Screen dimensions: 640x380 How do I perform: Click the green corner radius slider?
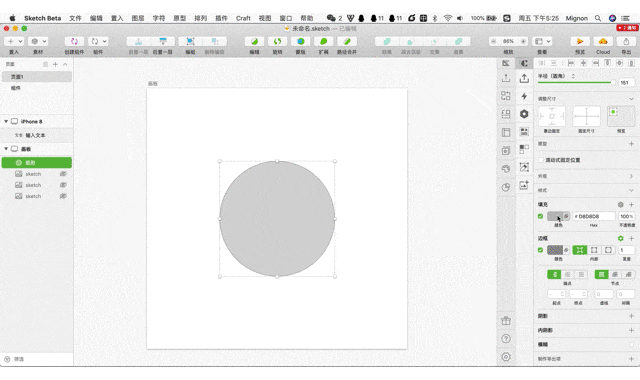click(x=577, y=82)
